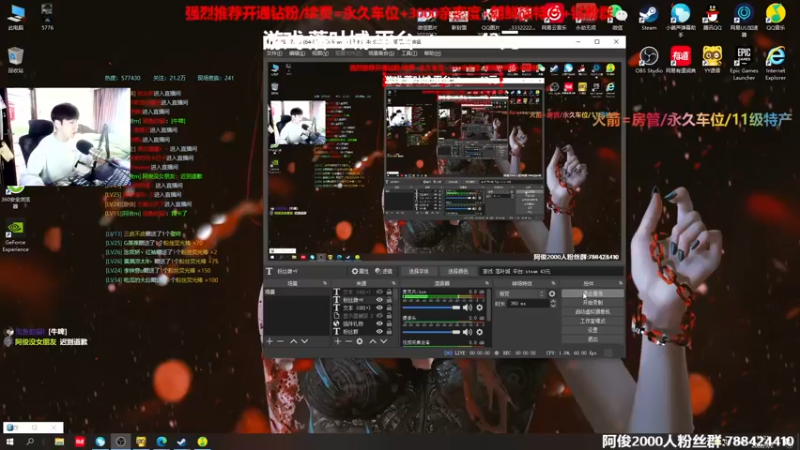Open source properties gear under the sources list
800x450 pixels.
point(360,341)
